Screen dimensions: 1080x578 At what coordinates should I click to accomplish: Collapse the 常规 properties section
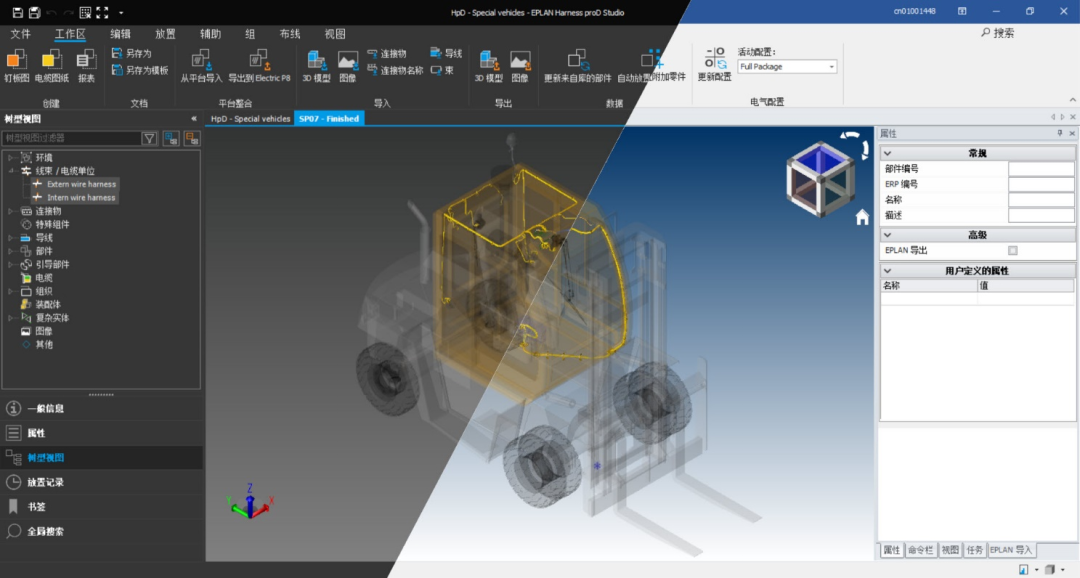click(887, 154)
